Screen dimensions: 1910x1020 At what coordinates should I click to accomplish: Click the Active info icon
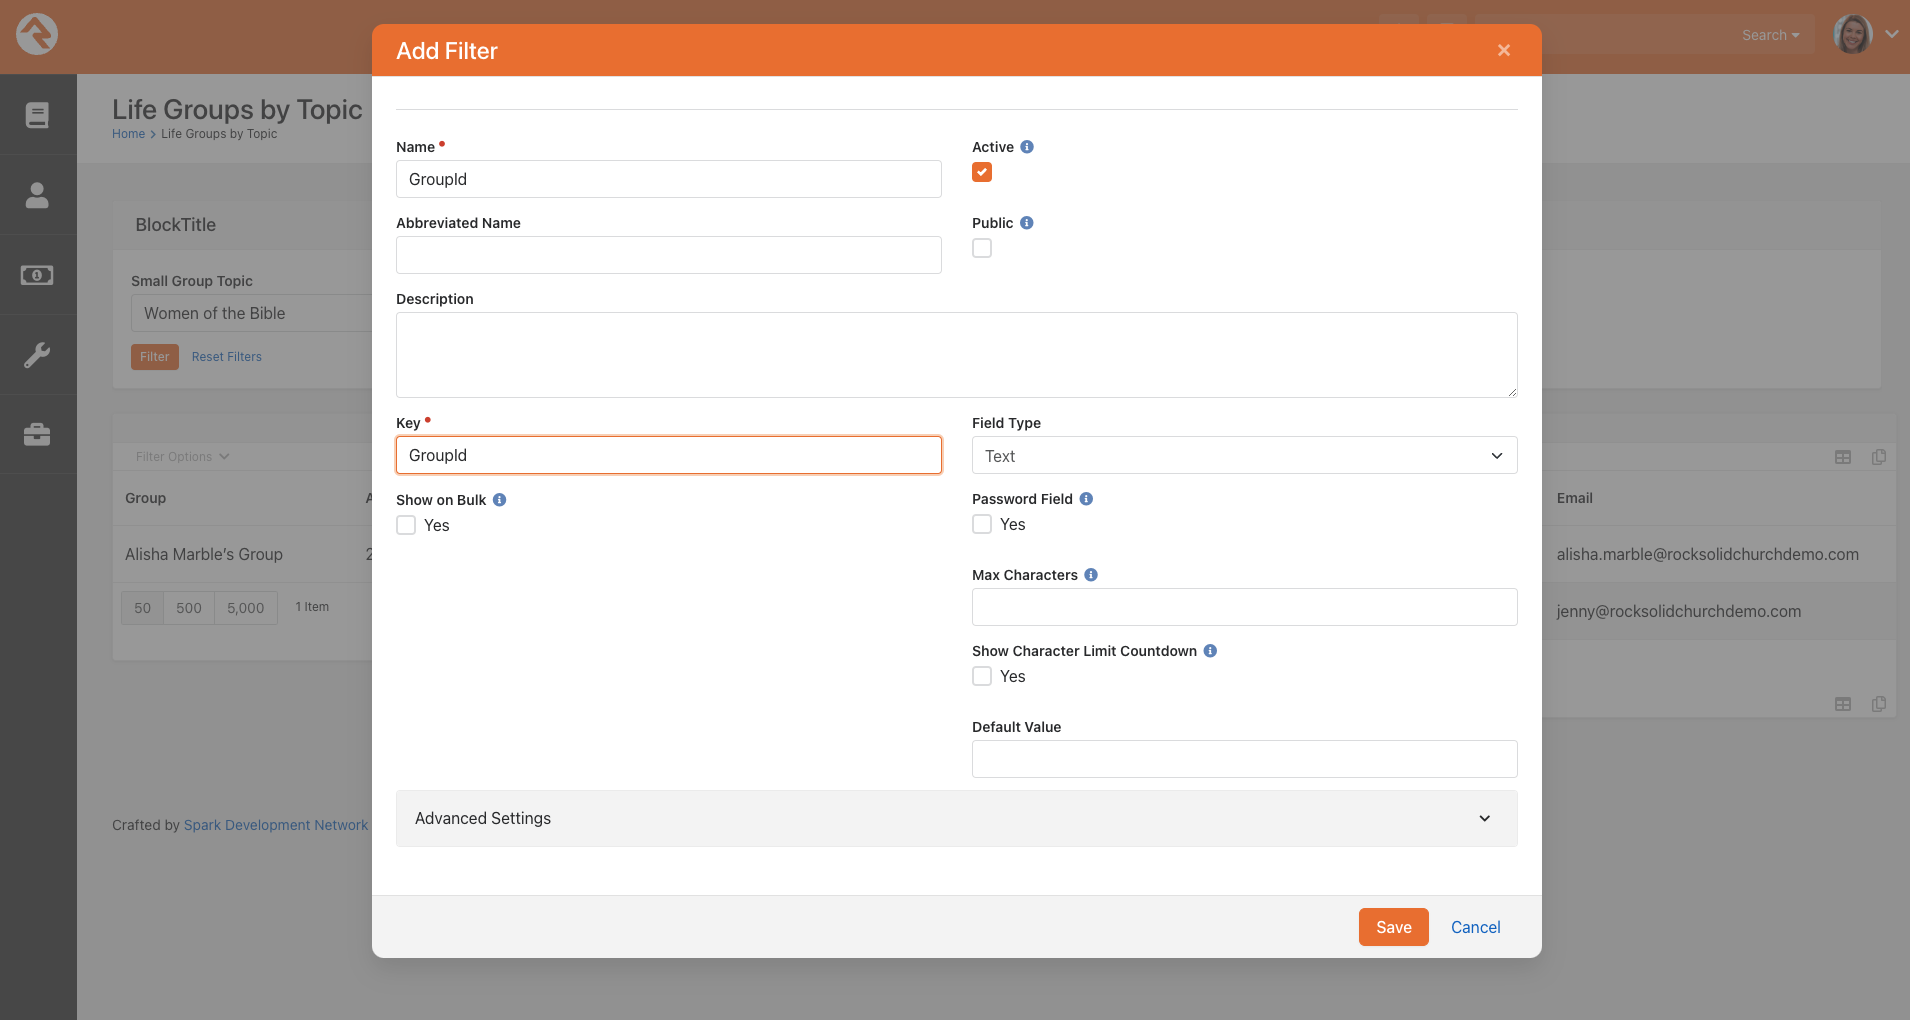[x=1027, y=147]
